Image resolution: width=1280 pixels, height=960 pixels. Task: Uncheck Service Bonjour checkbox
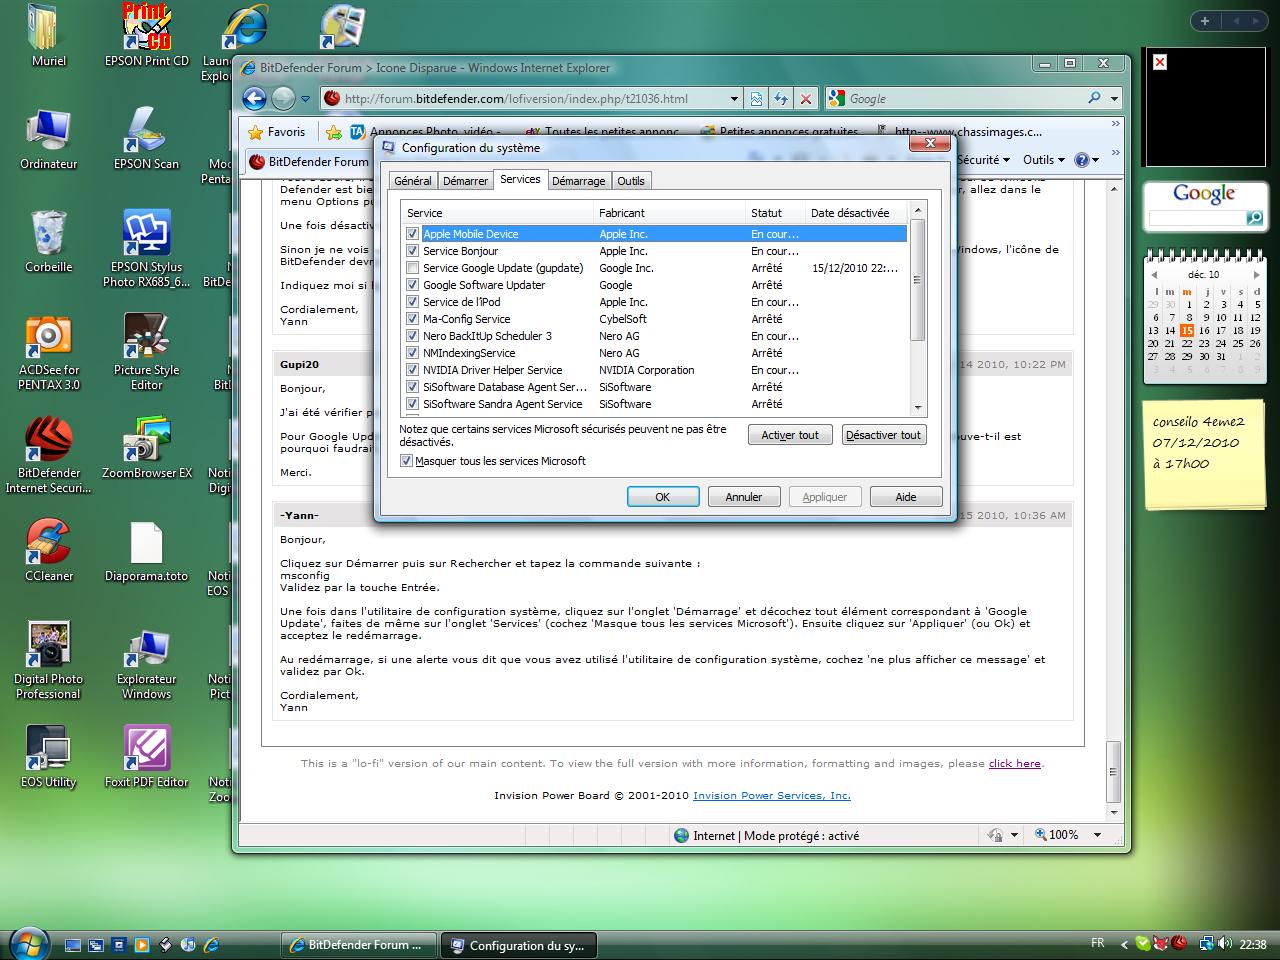point(412,251)
